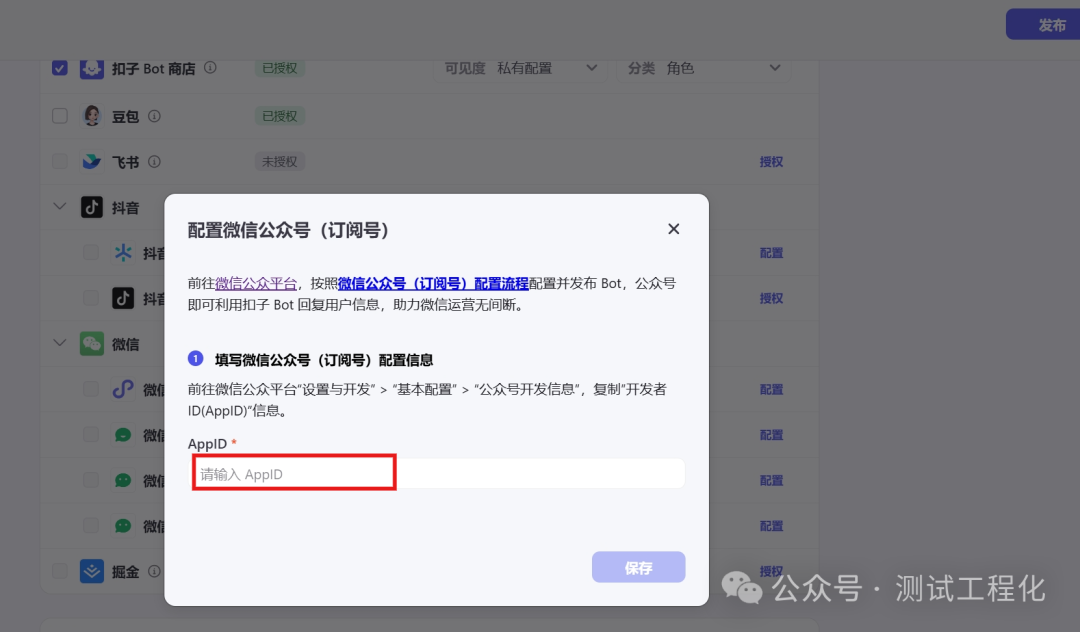Click the 抖音 group label
This screenshot has height=632, width=1080.
[x=125, y=208]
